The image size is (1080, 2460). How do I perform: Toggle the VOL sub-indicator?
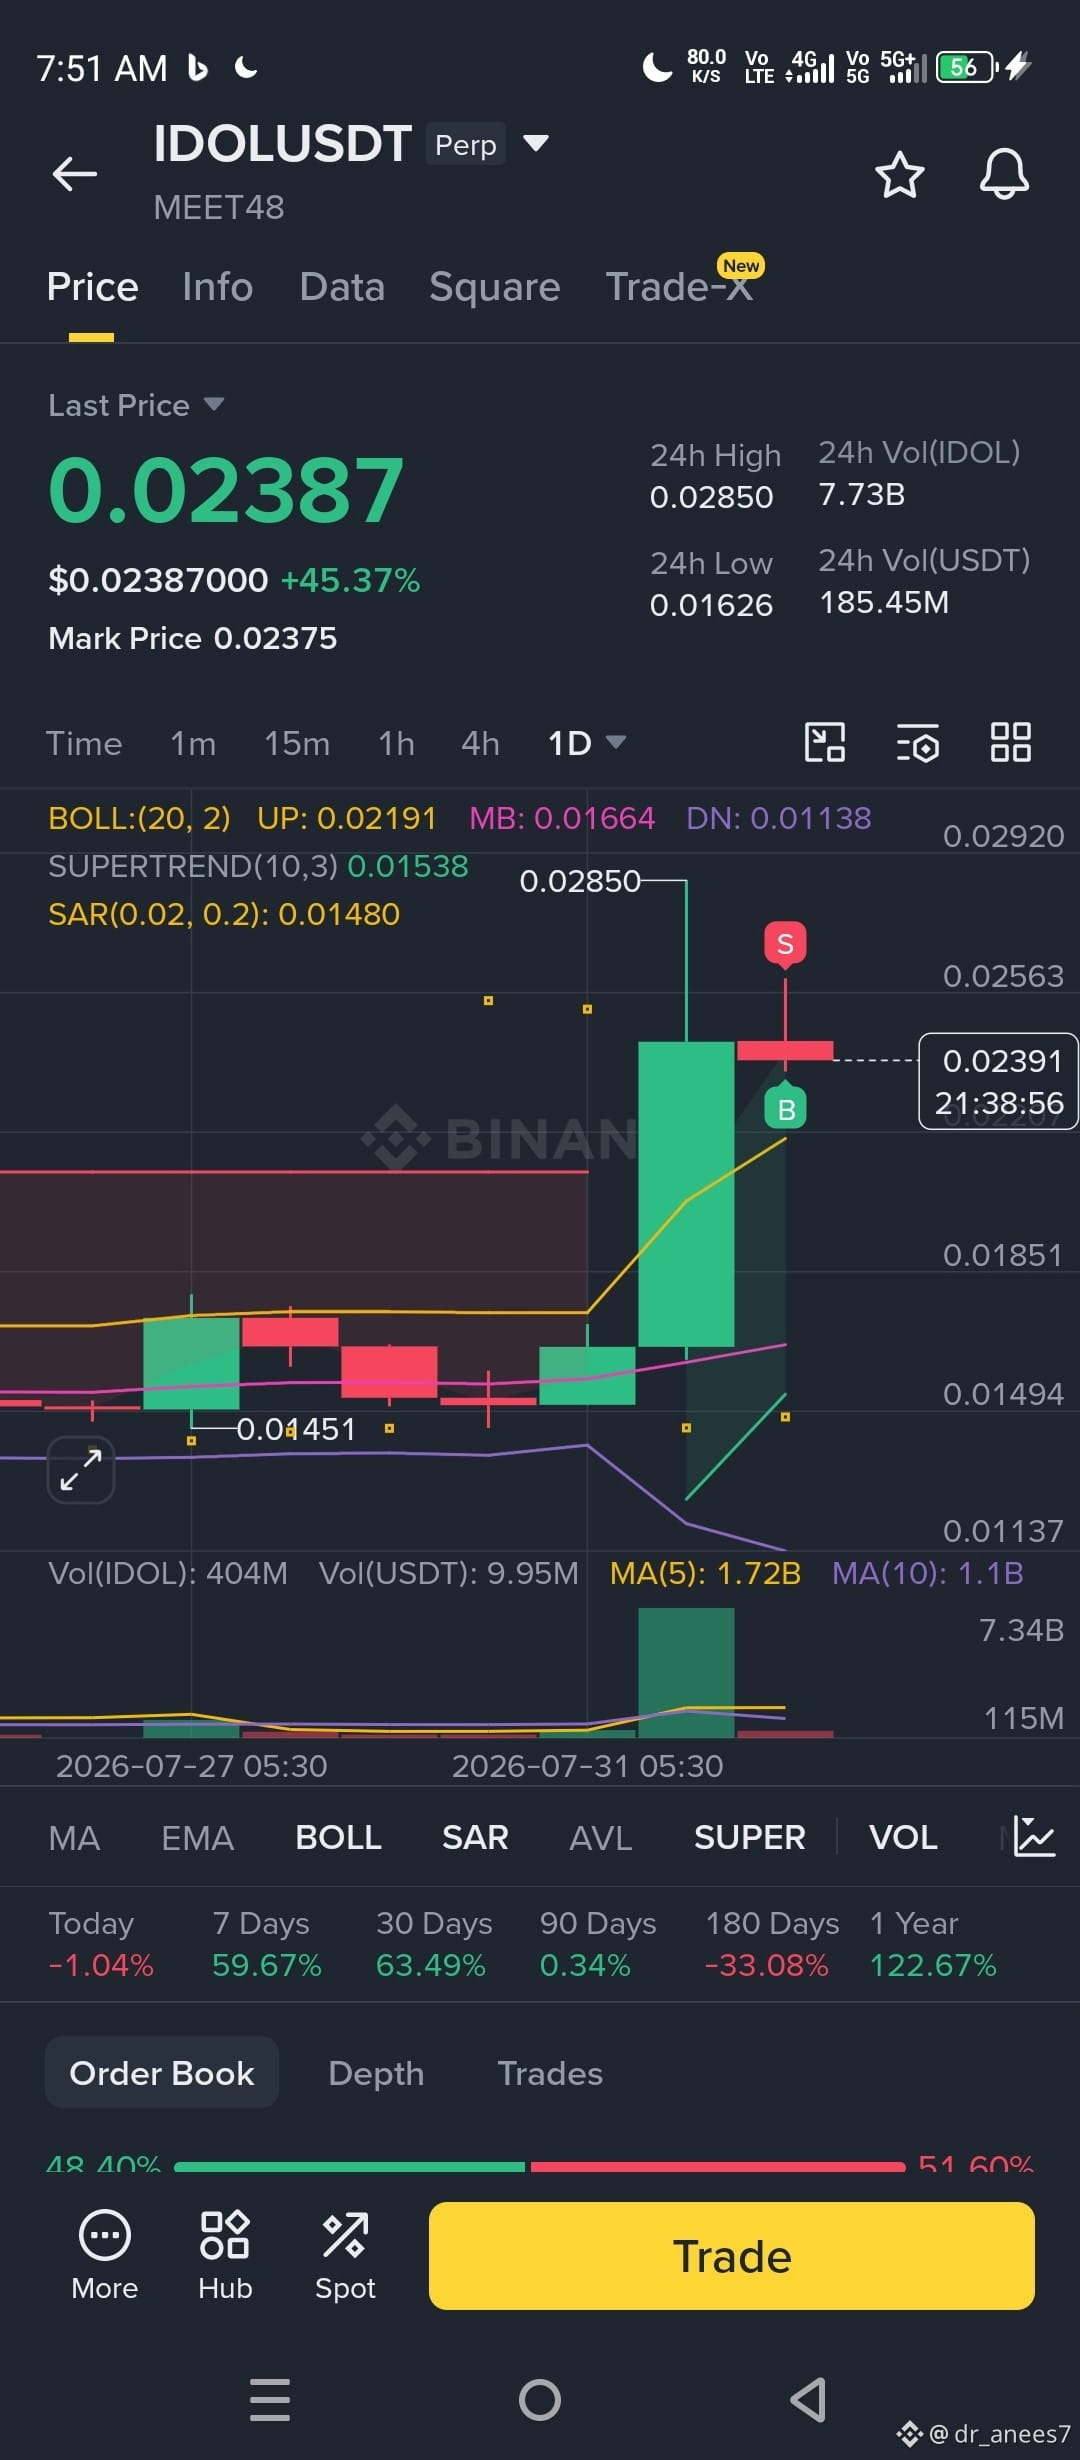click(x=903, y=1837)
